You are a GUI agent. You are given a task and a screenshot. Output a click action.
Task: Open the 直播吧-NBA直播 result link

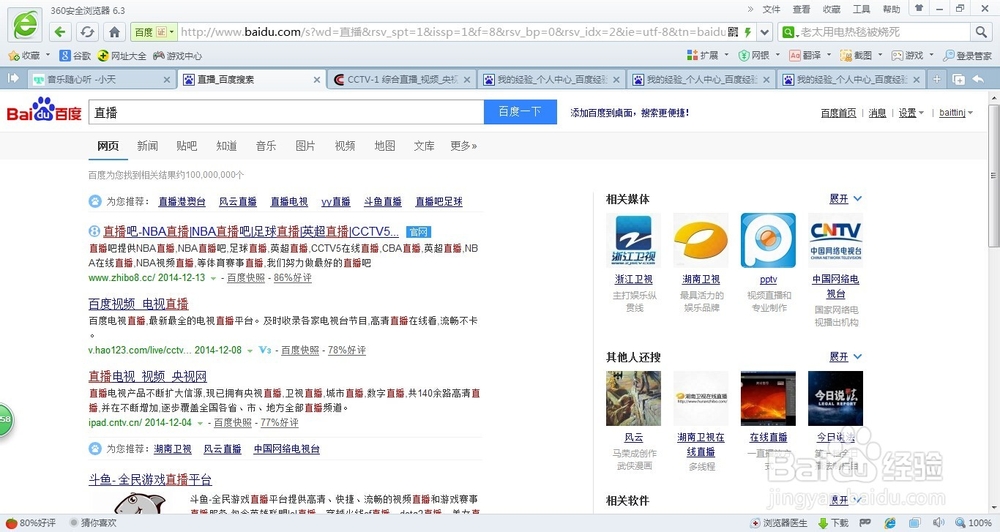251,232
